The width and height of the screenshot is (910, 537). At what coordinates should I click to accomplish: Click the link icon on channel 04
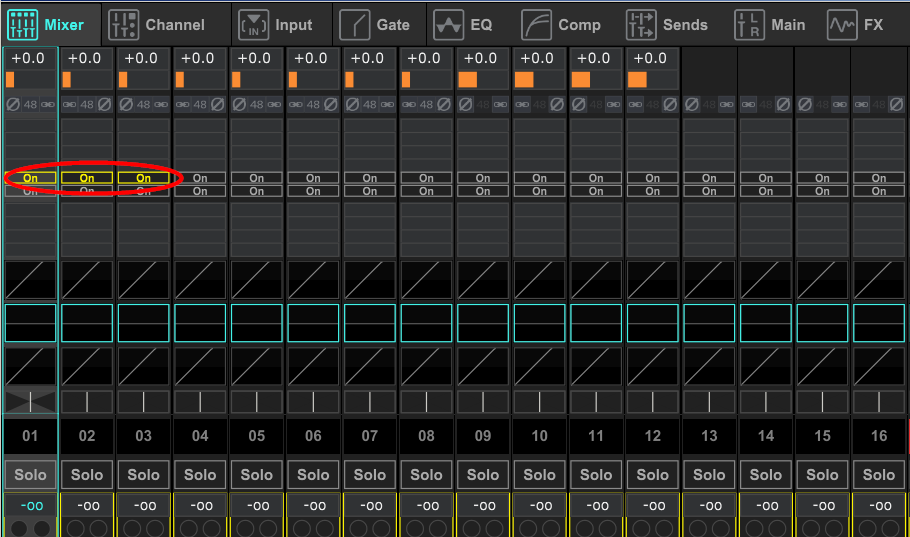point(183,104)
